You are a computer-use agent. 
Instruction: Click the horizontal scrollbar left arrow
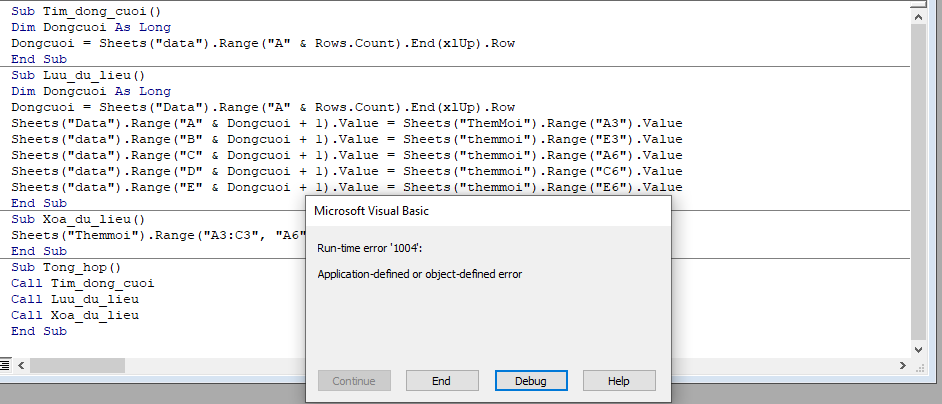[21, 365]
